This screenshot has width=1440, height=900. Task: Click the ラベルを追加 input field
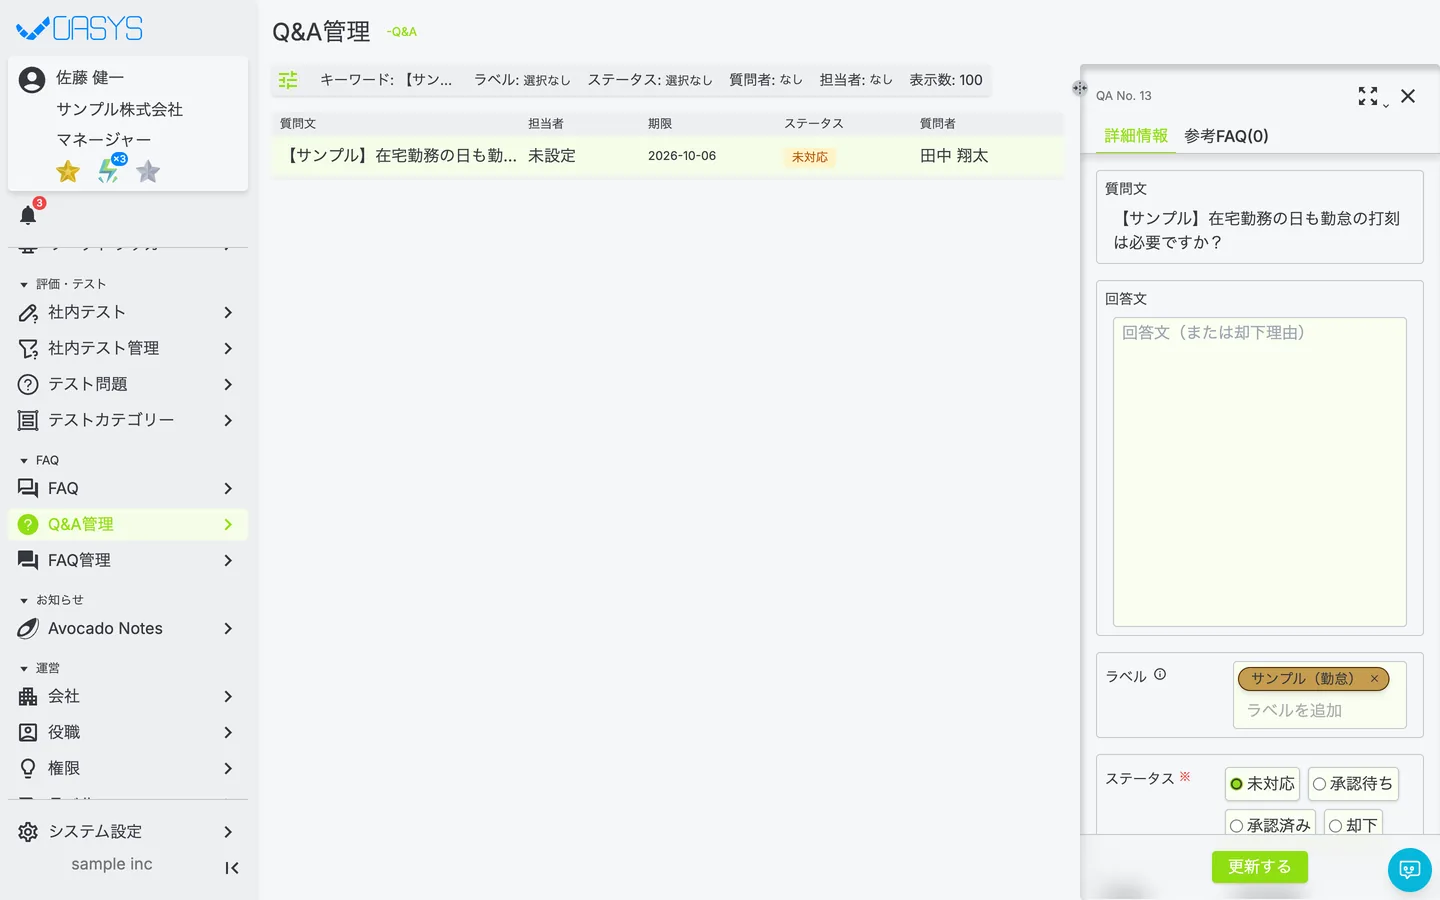click(1318, 711)
